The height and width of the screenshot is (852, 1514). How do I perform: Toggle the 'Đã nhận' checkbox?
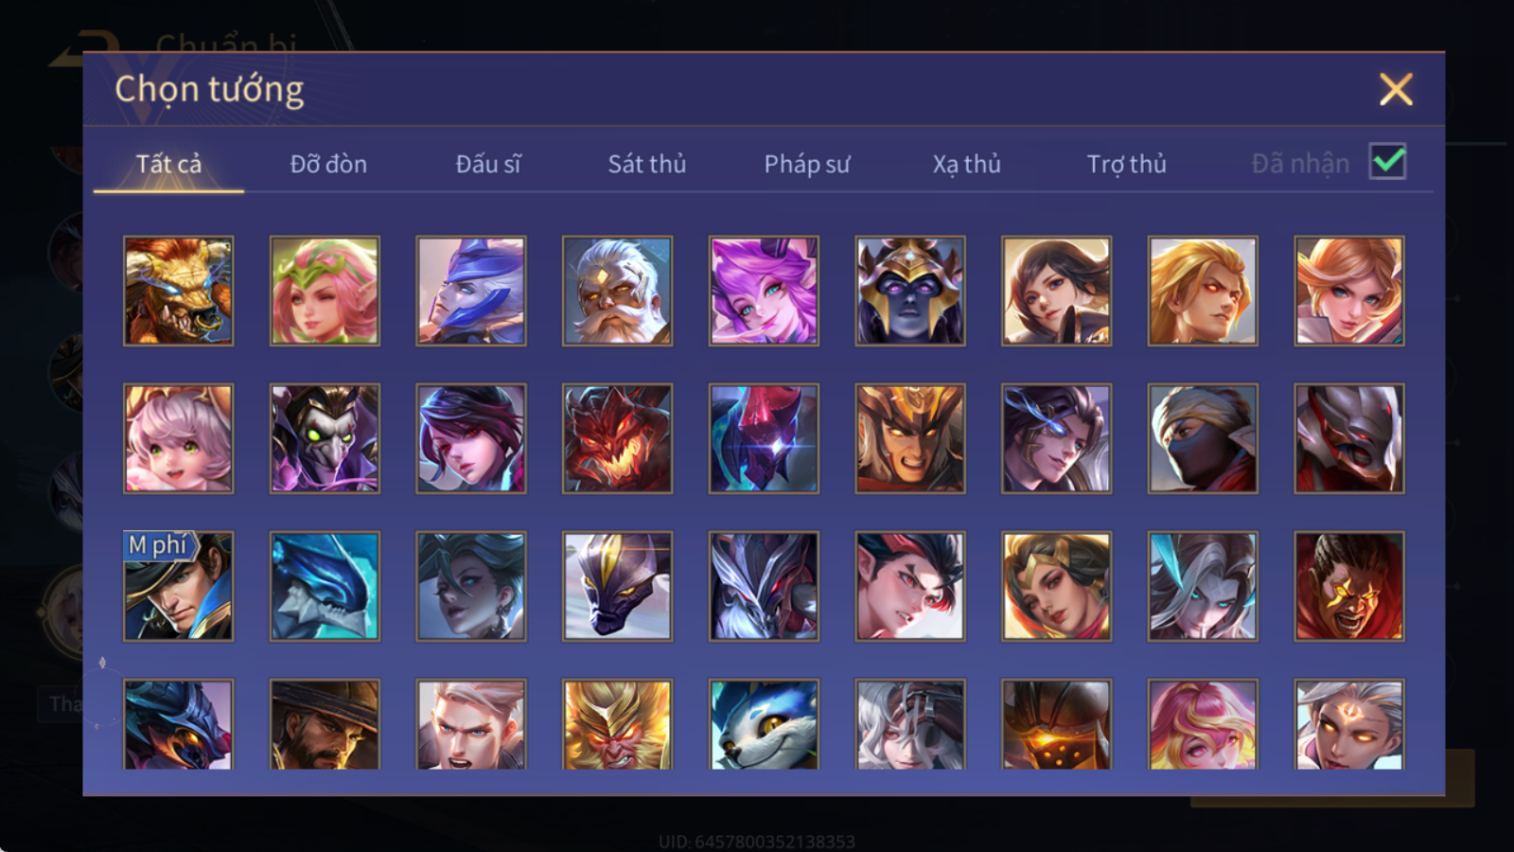[x=1388, y=162]
